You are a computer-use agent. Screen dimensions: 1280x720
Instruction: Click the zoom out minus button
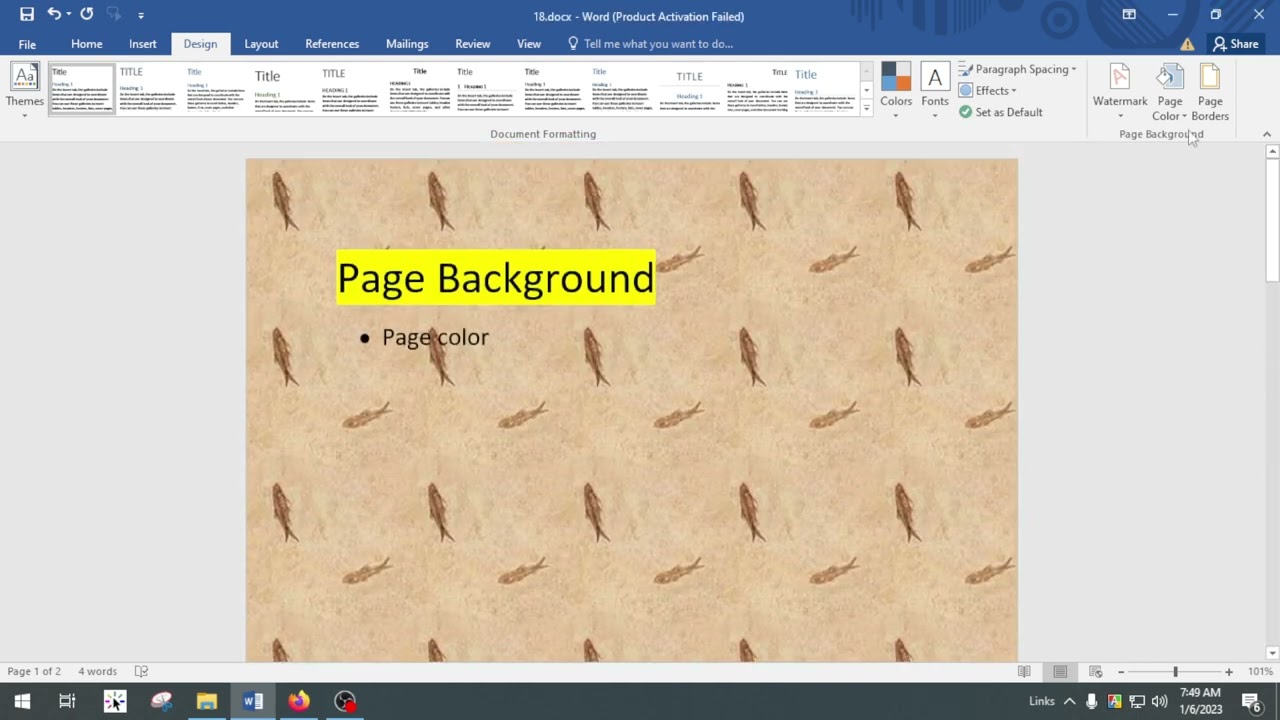[x=1121, y=672]
